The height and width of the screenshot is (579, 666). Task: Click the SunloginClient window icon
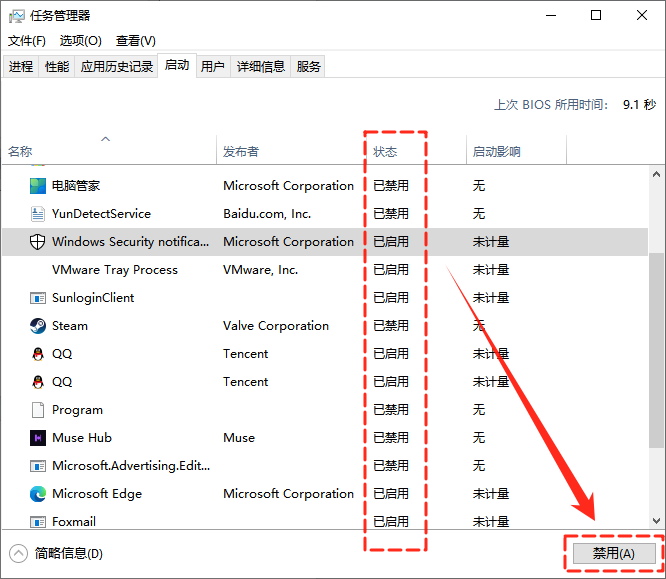tap(38, 298)
